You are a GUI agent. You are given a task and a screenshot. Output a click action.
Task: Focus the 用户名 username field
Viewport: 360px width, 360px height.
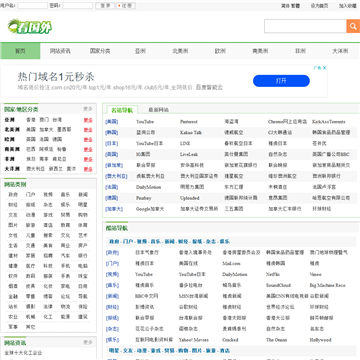(x=32, y=6)
